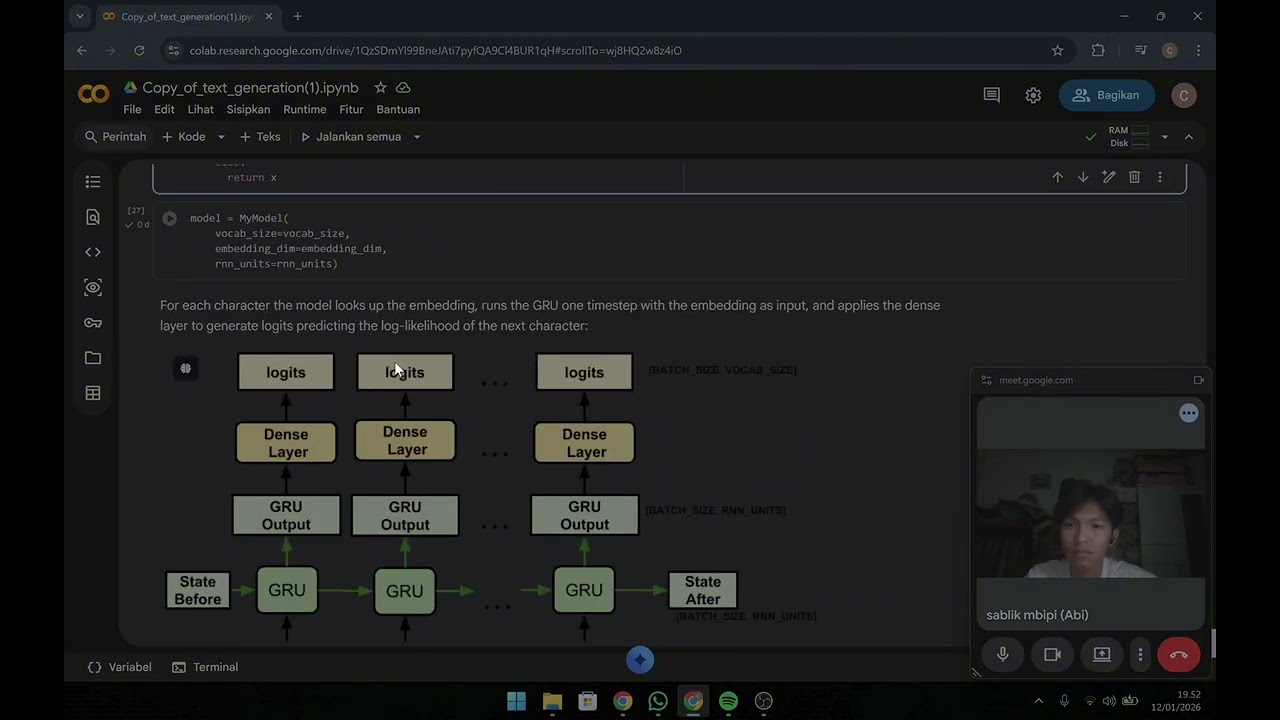Click the Gemini sparkle button at bottom
The width and height of the screenshot is (1280, 720).
tap(640, 660)
